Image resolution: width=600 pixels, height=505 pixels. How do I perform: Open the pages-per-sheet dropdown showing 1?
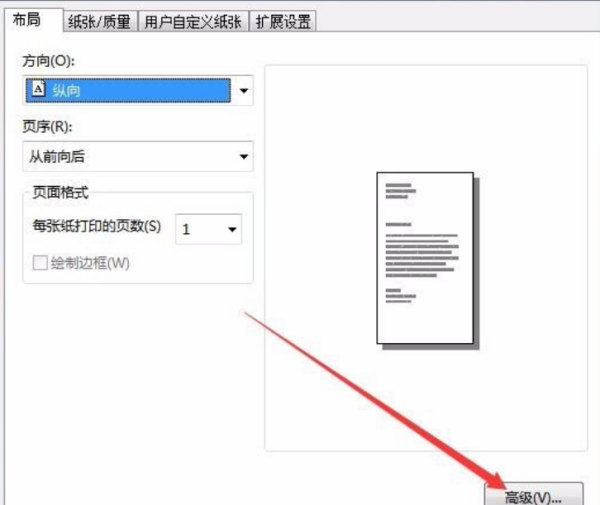click(x=209, y=229)
